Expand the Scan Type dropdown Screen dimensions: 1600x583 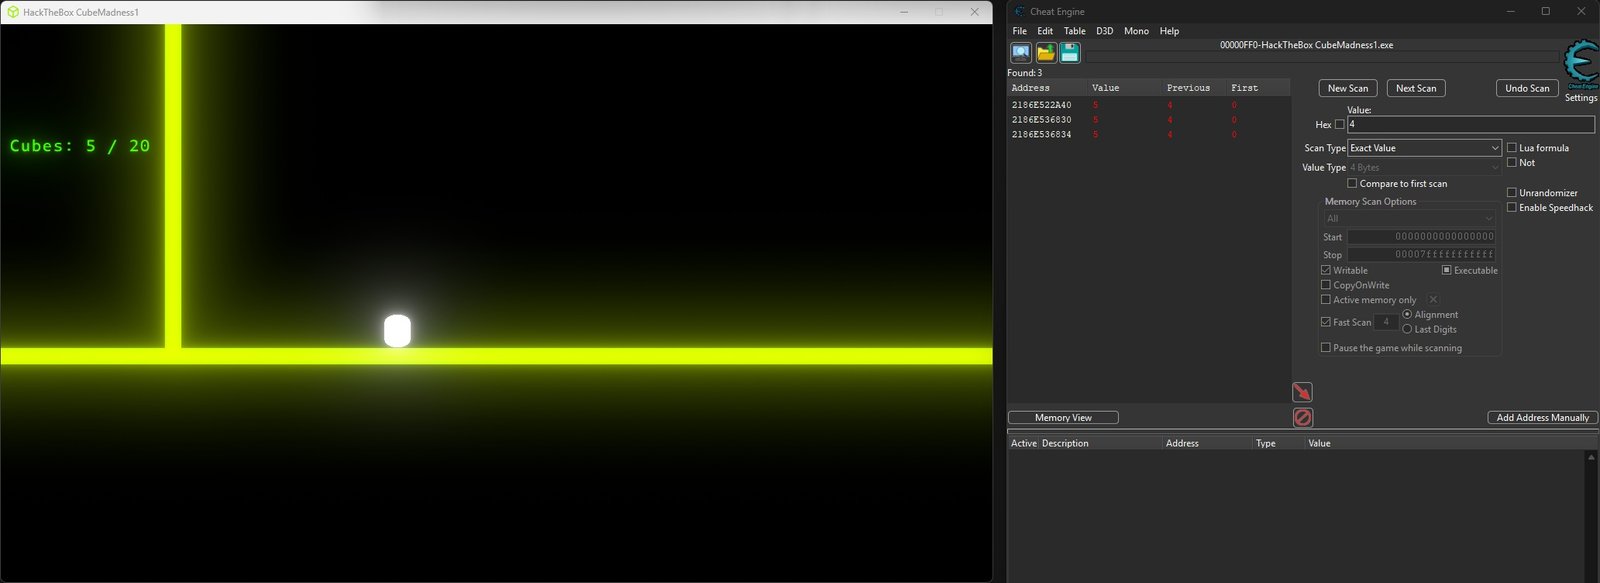click(x=1424, y=148)
